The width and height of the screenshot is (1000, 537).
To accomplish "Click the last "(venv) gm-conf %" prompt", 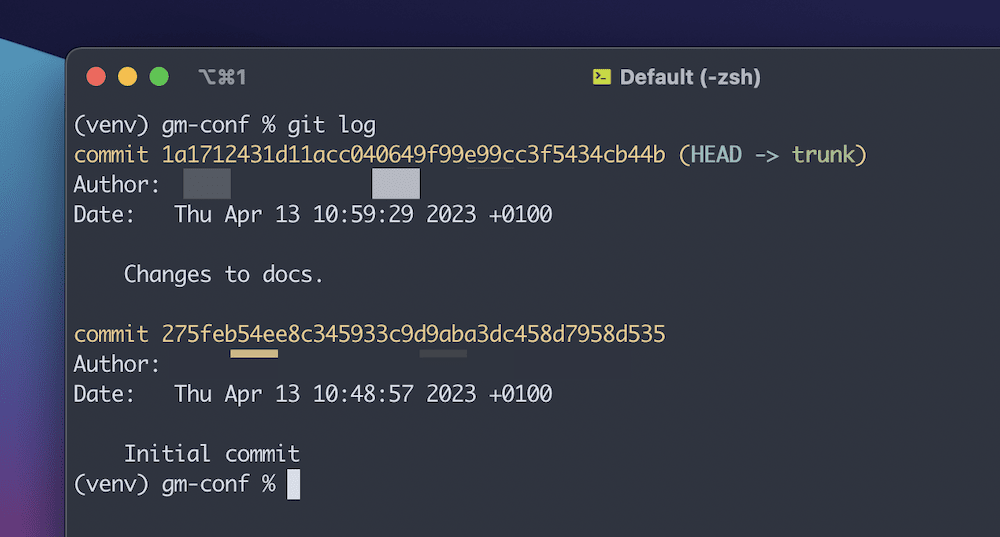I will (x=175, y=484).
